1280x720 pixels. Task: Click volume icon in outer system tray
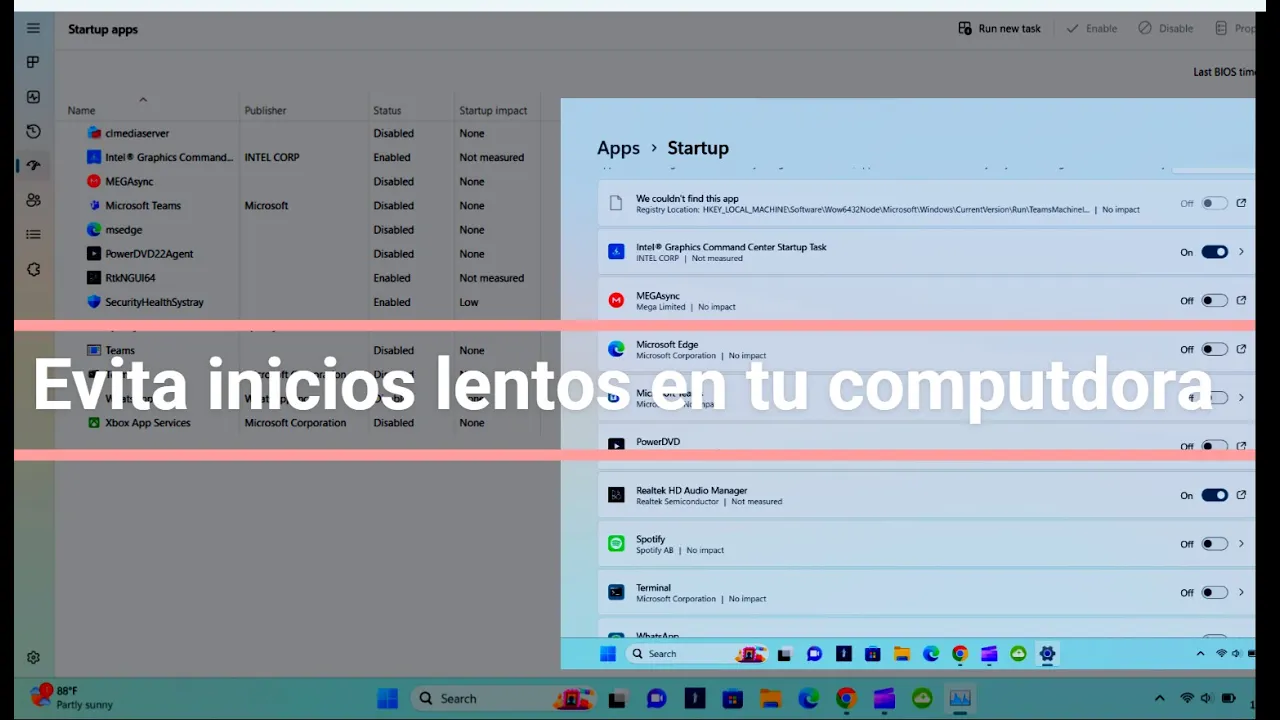tap(1207, 698)
